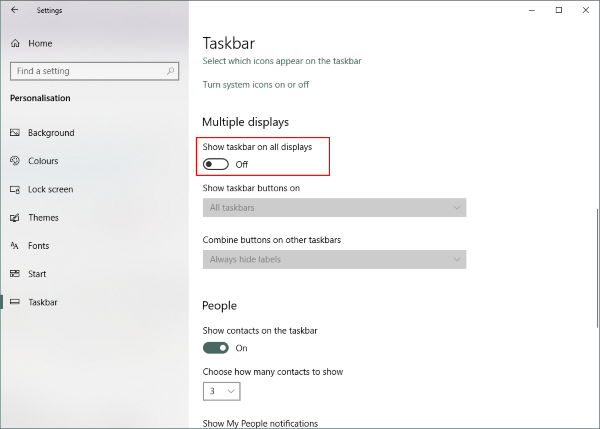
Task: Open the All taskbars dropdown
Action: (x=334, y=208)
